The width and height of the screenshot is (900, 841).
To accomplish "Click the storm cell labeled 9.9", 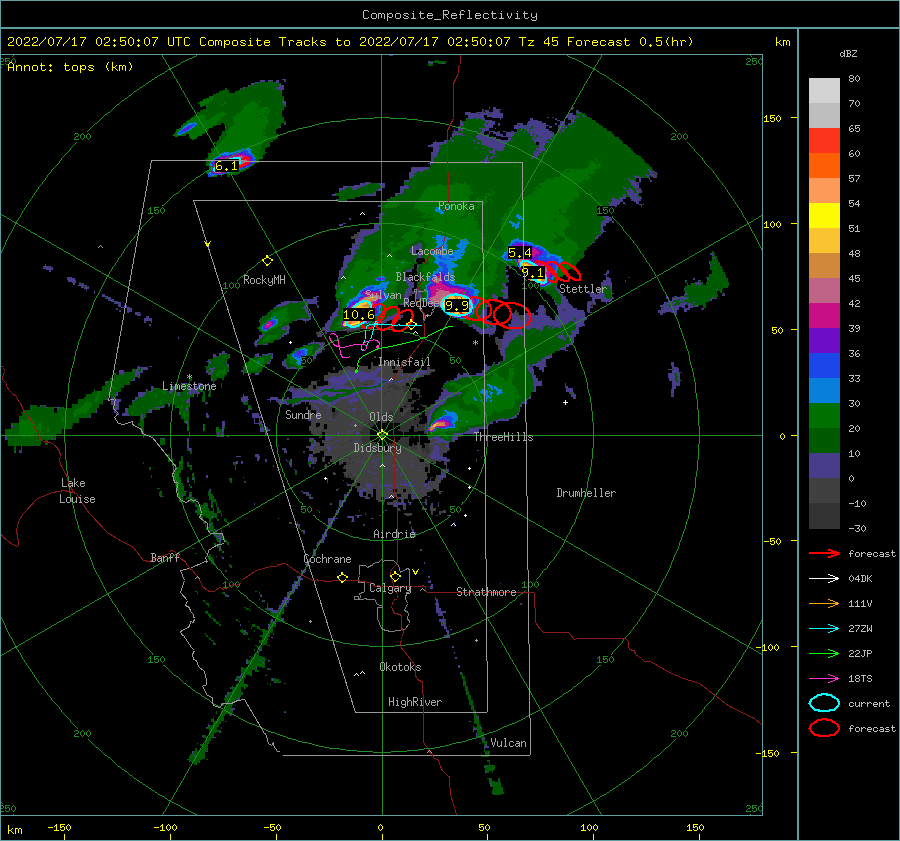I will click(x=457, y=306).
